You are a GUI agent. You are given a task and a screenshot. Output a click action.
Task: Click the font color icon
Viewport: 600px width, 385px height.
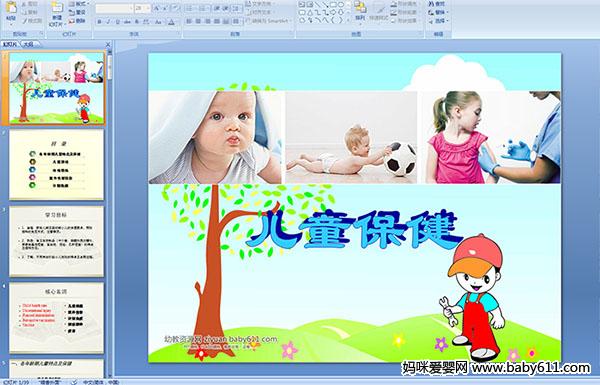171,22
